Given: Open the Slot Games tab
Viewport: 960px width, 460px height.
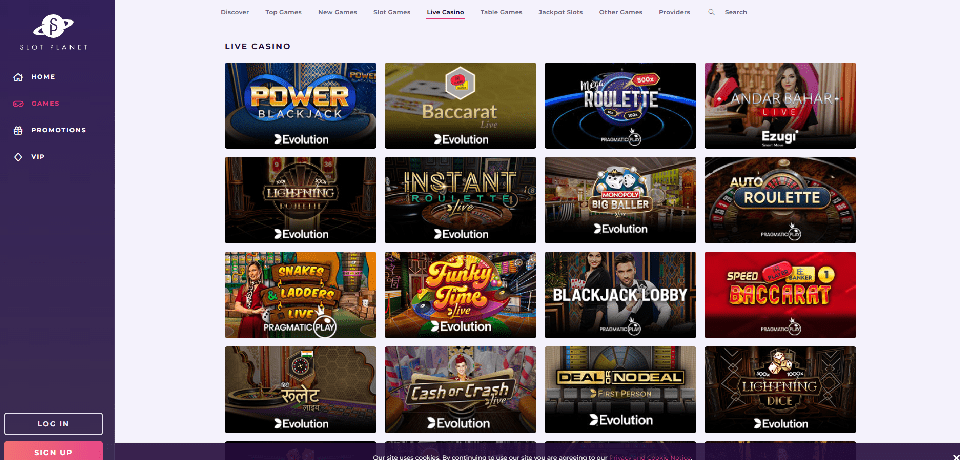Looking at the screenshot, I should tap(392, 12).
